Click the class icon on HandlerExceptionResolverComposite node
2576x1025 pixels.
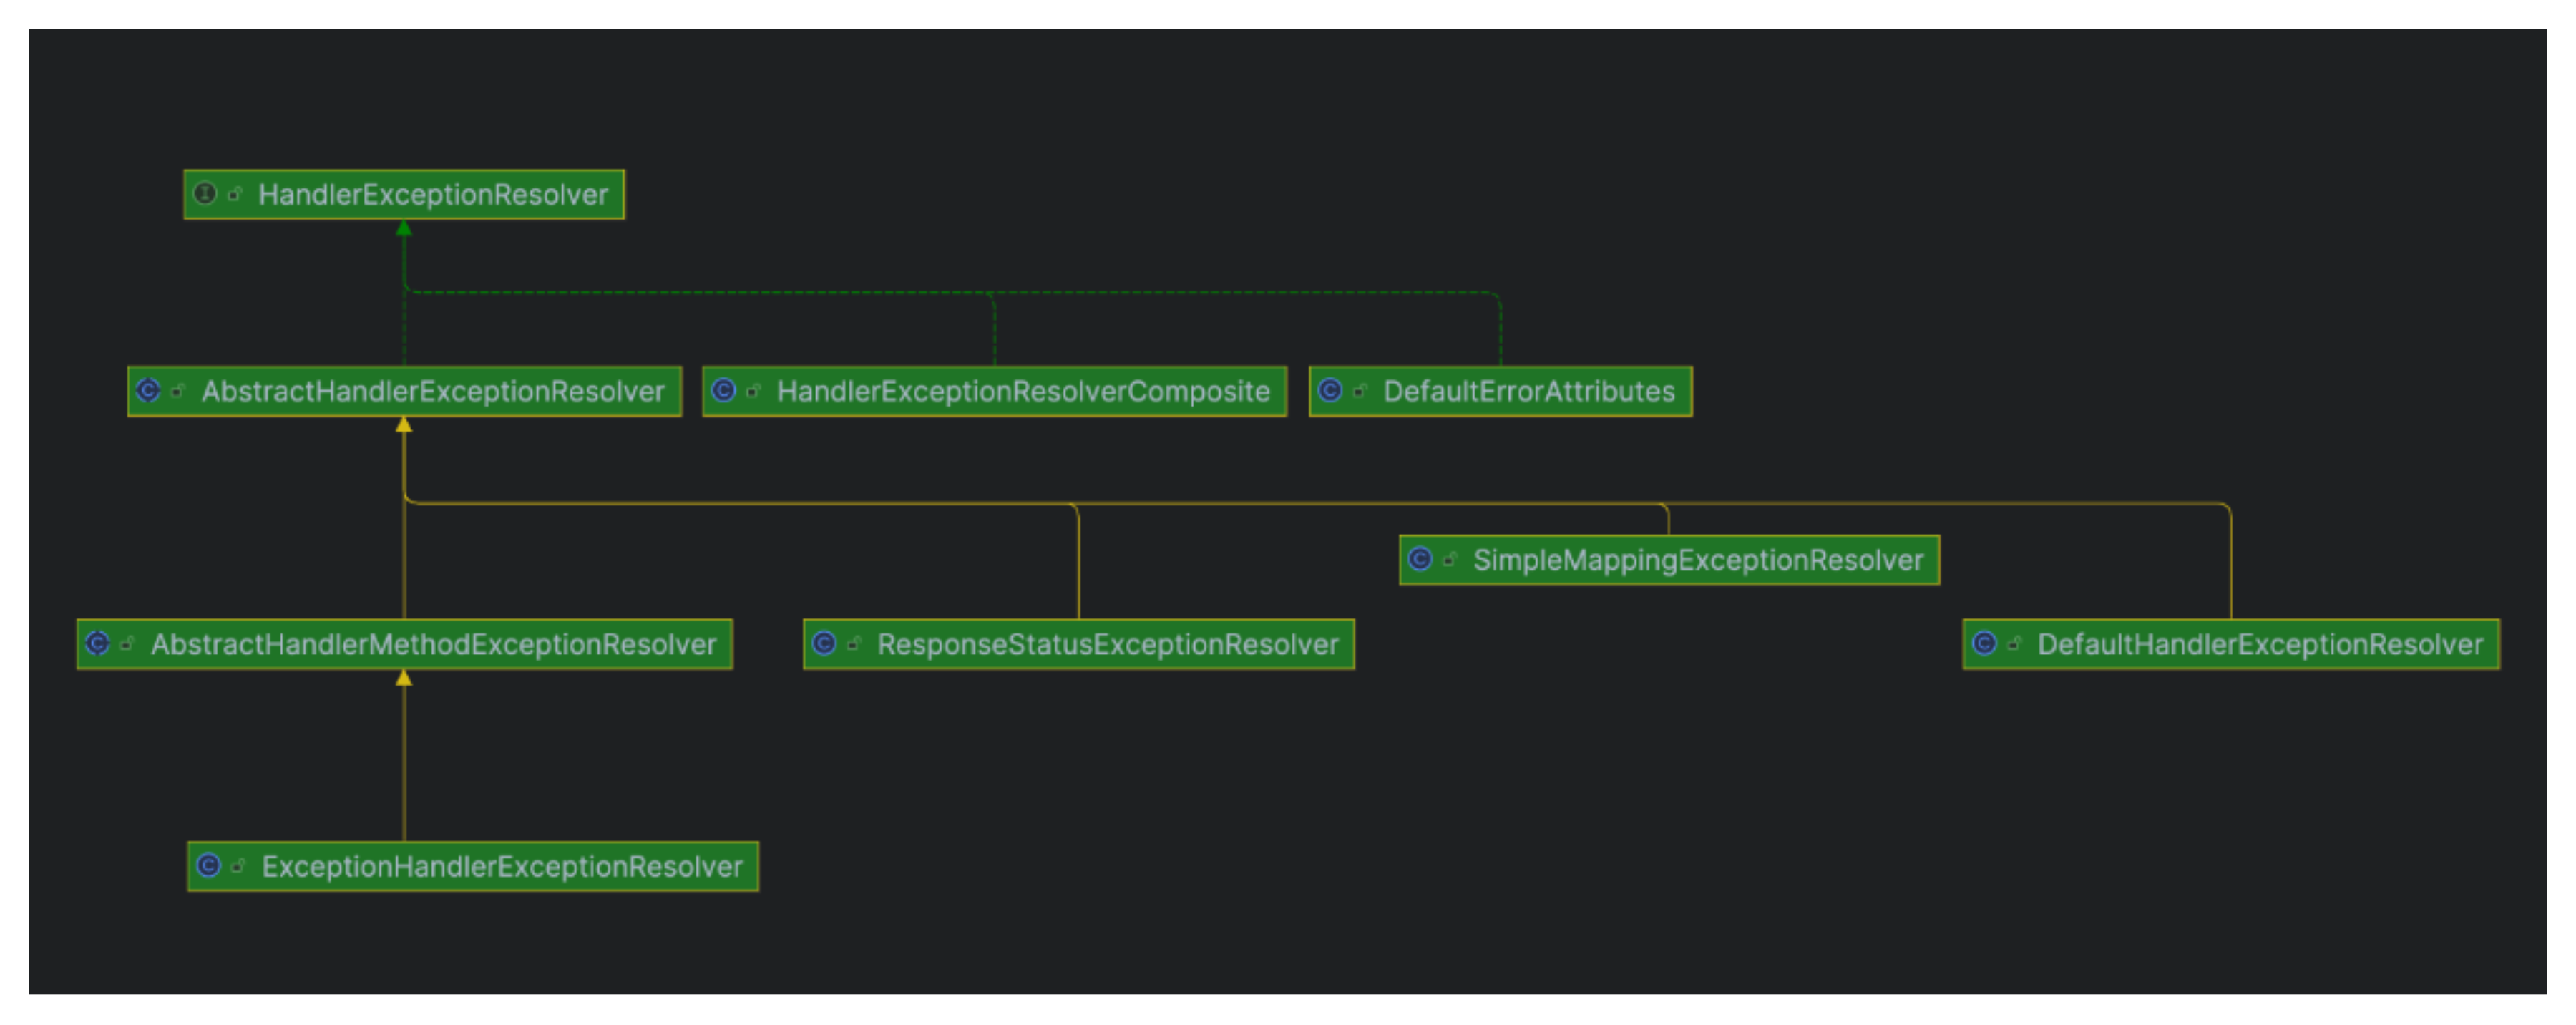point(723,390)
